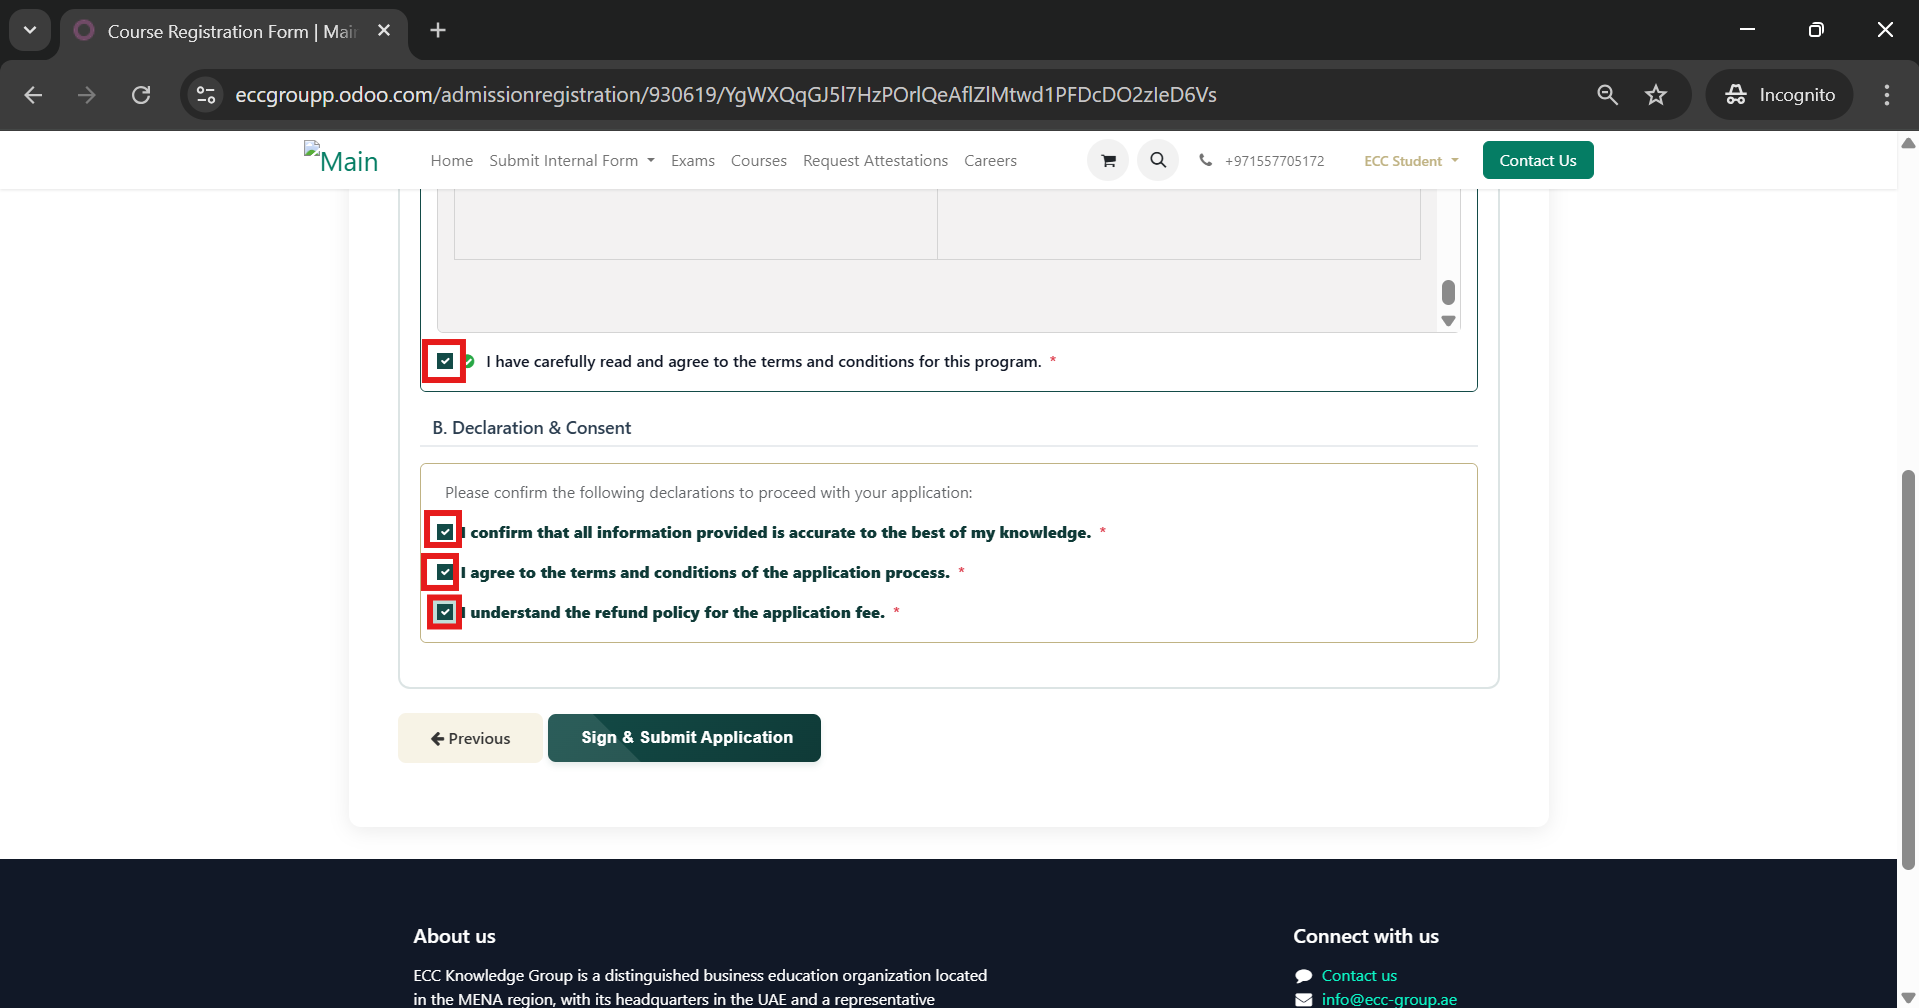Open the tab search dropdown arrow

[x=30, y=30]
